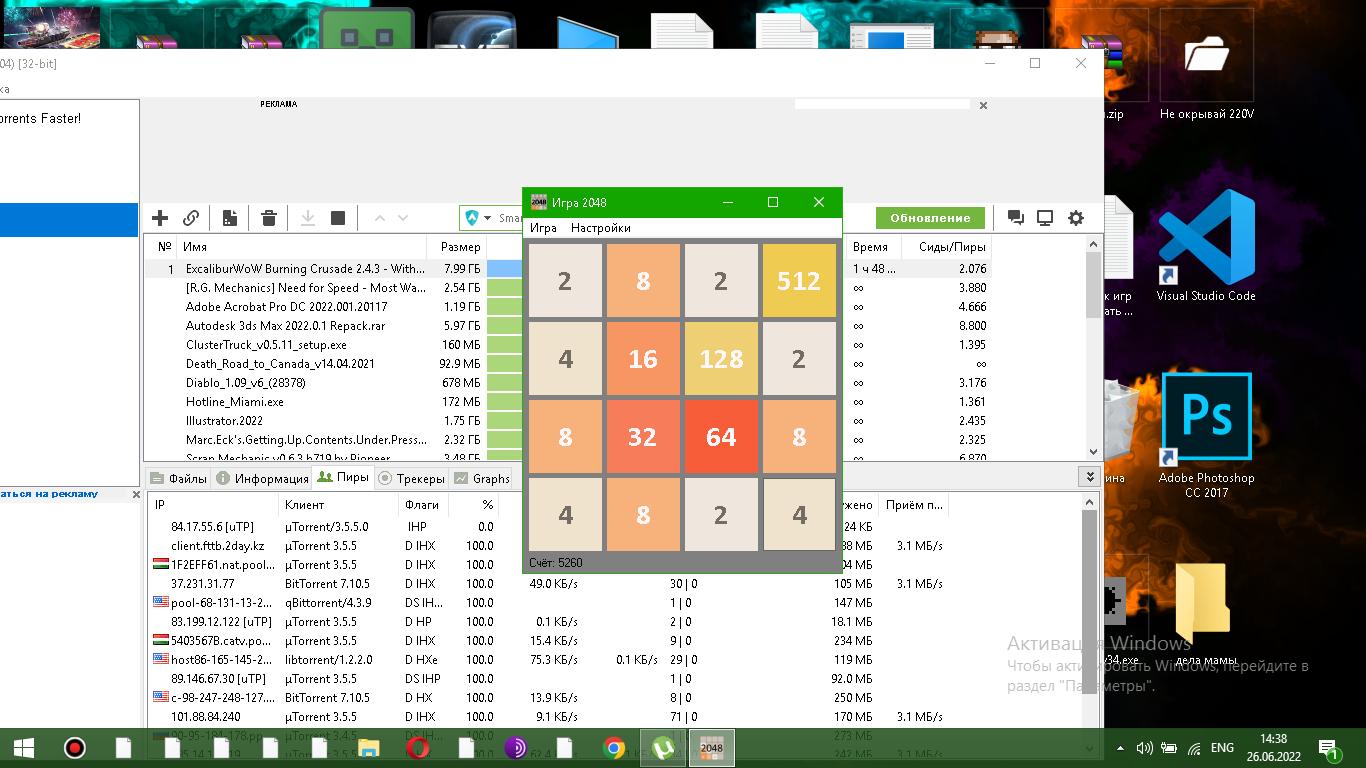The width and height of the screenshot is (1366, 768).
Task: Click the remote monitor icon in toolbar
Action: point(1045,218)
